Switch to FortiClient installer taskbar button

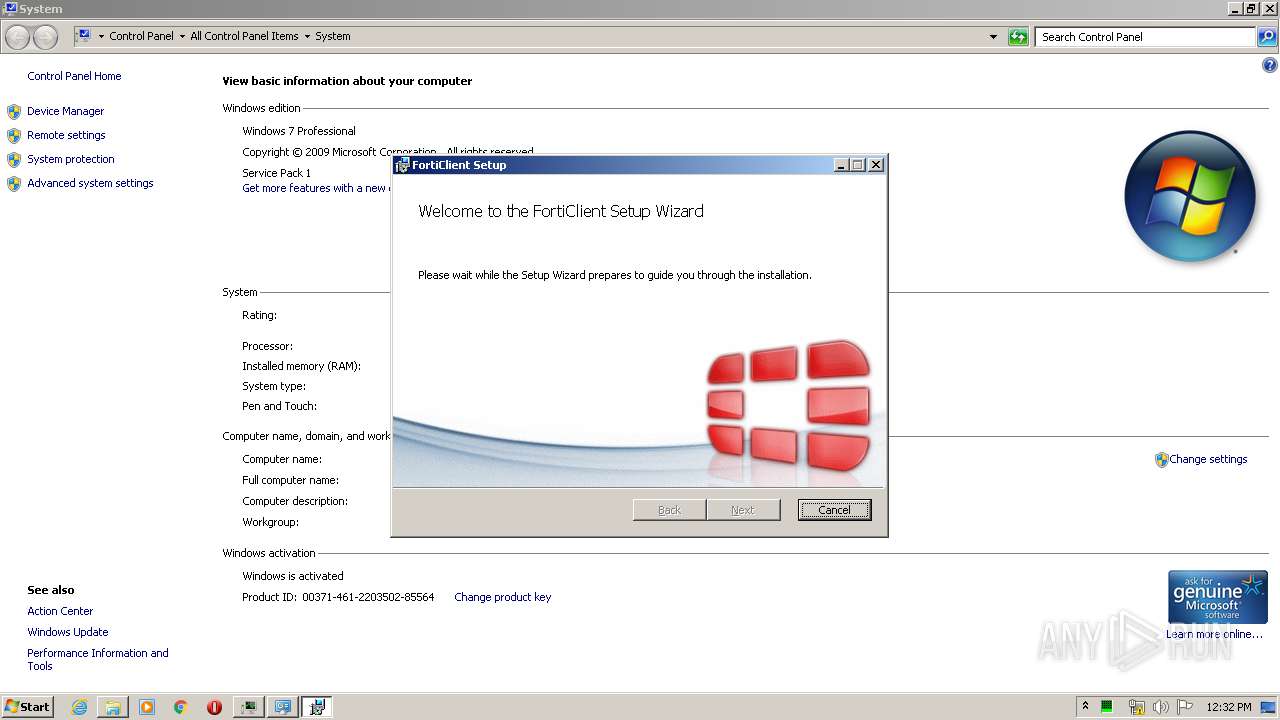[317, 707]
